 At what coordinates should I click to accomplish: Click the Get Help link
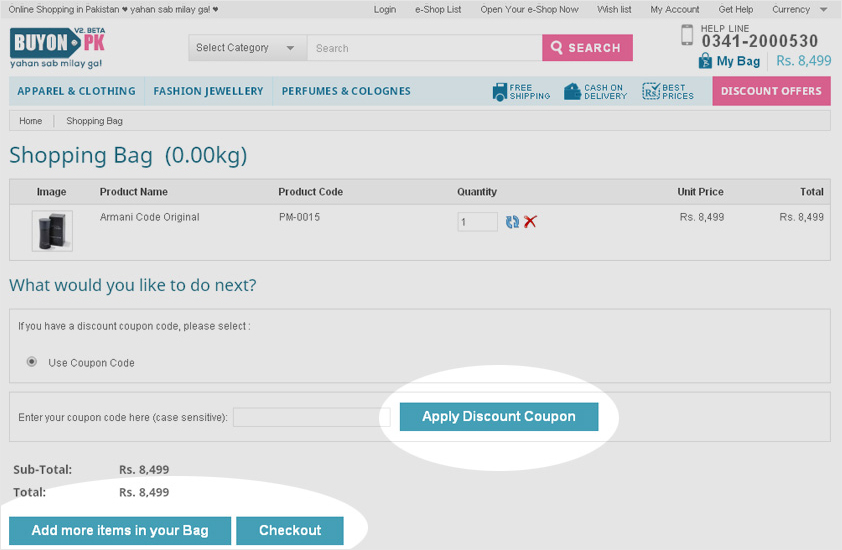736,10
